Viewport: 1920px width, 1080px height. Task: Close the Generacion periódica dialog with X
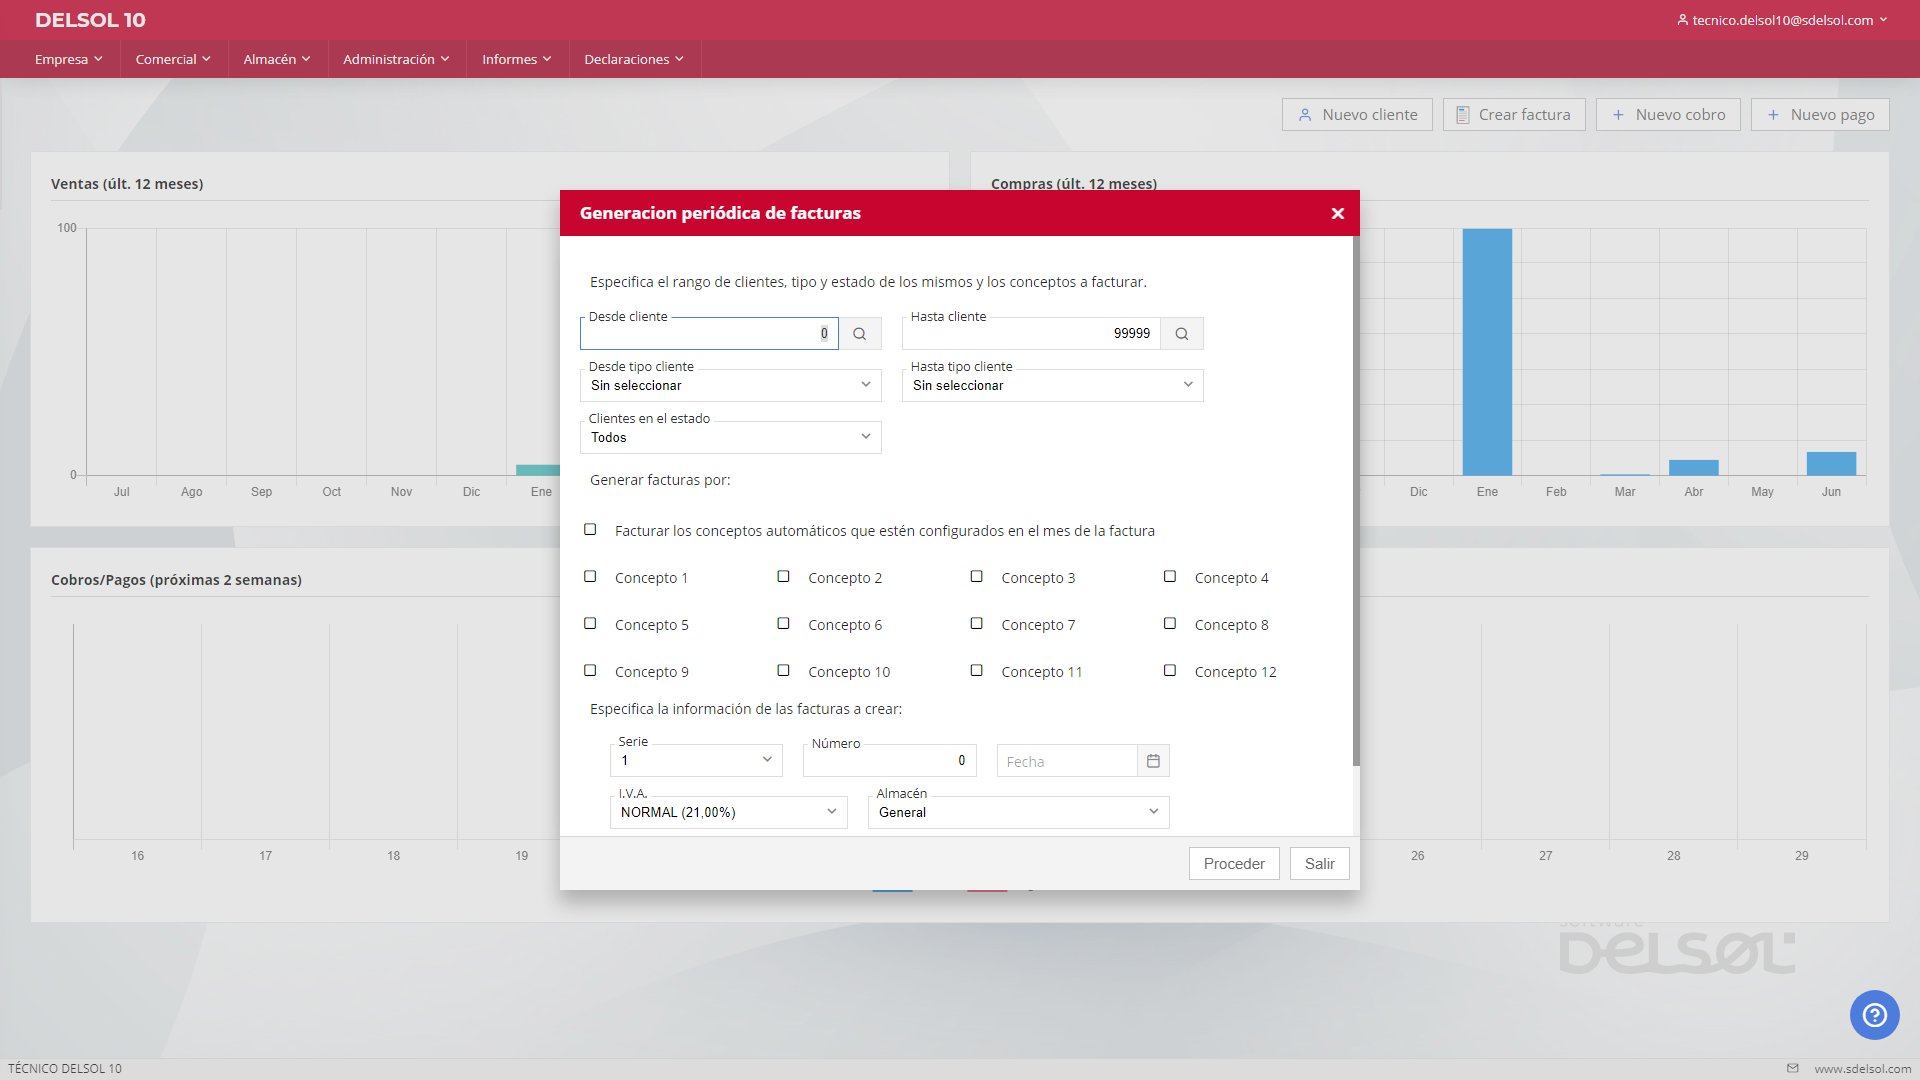pyautogui.click(x=1338, y=213)
